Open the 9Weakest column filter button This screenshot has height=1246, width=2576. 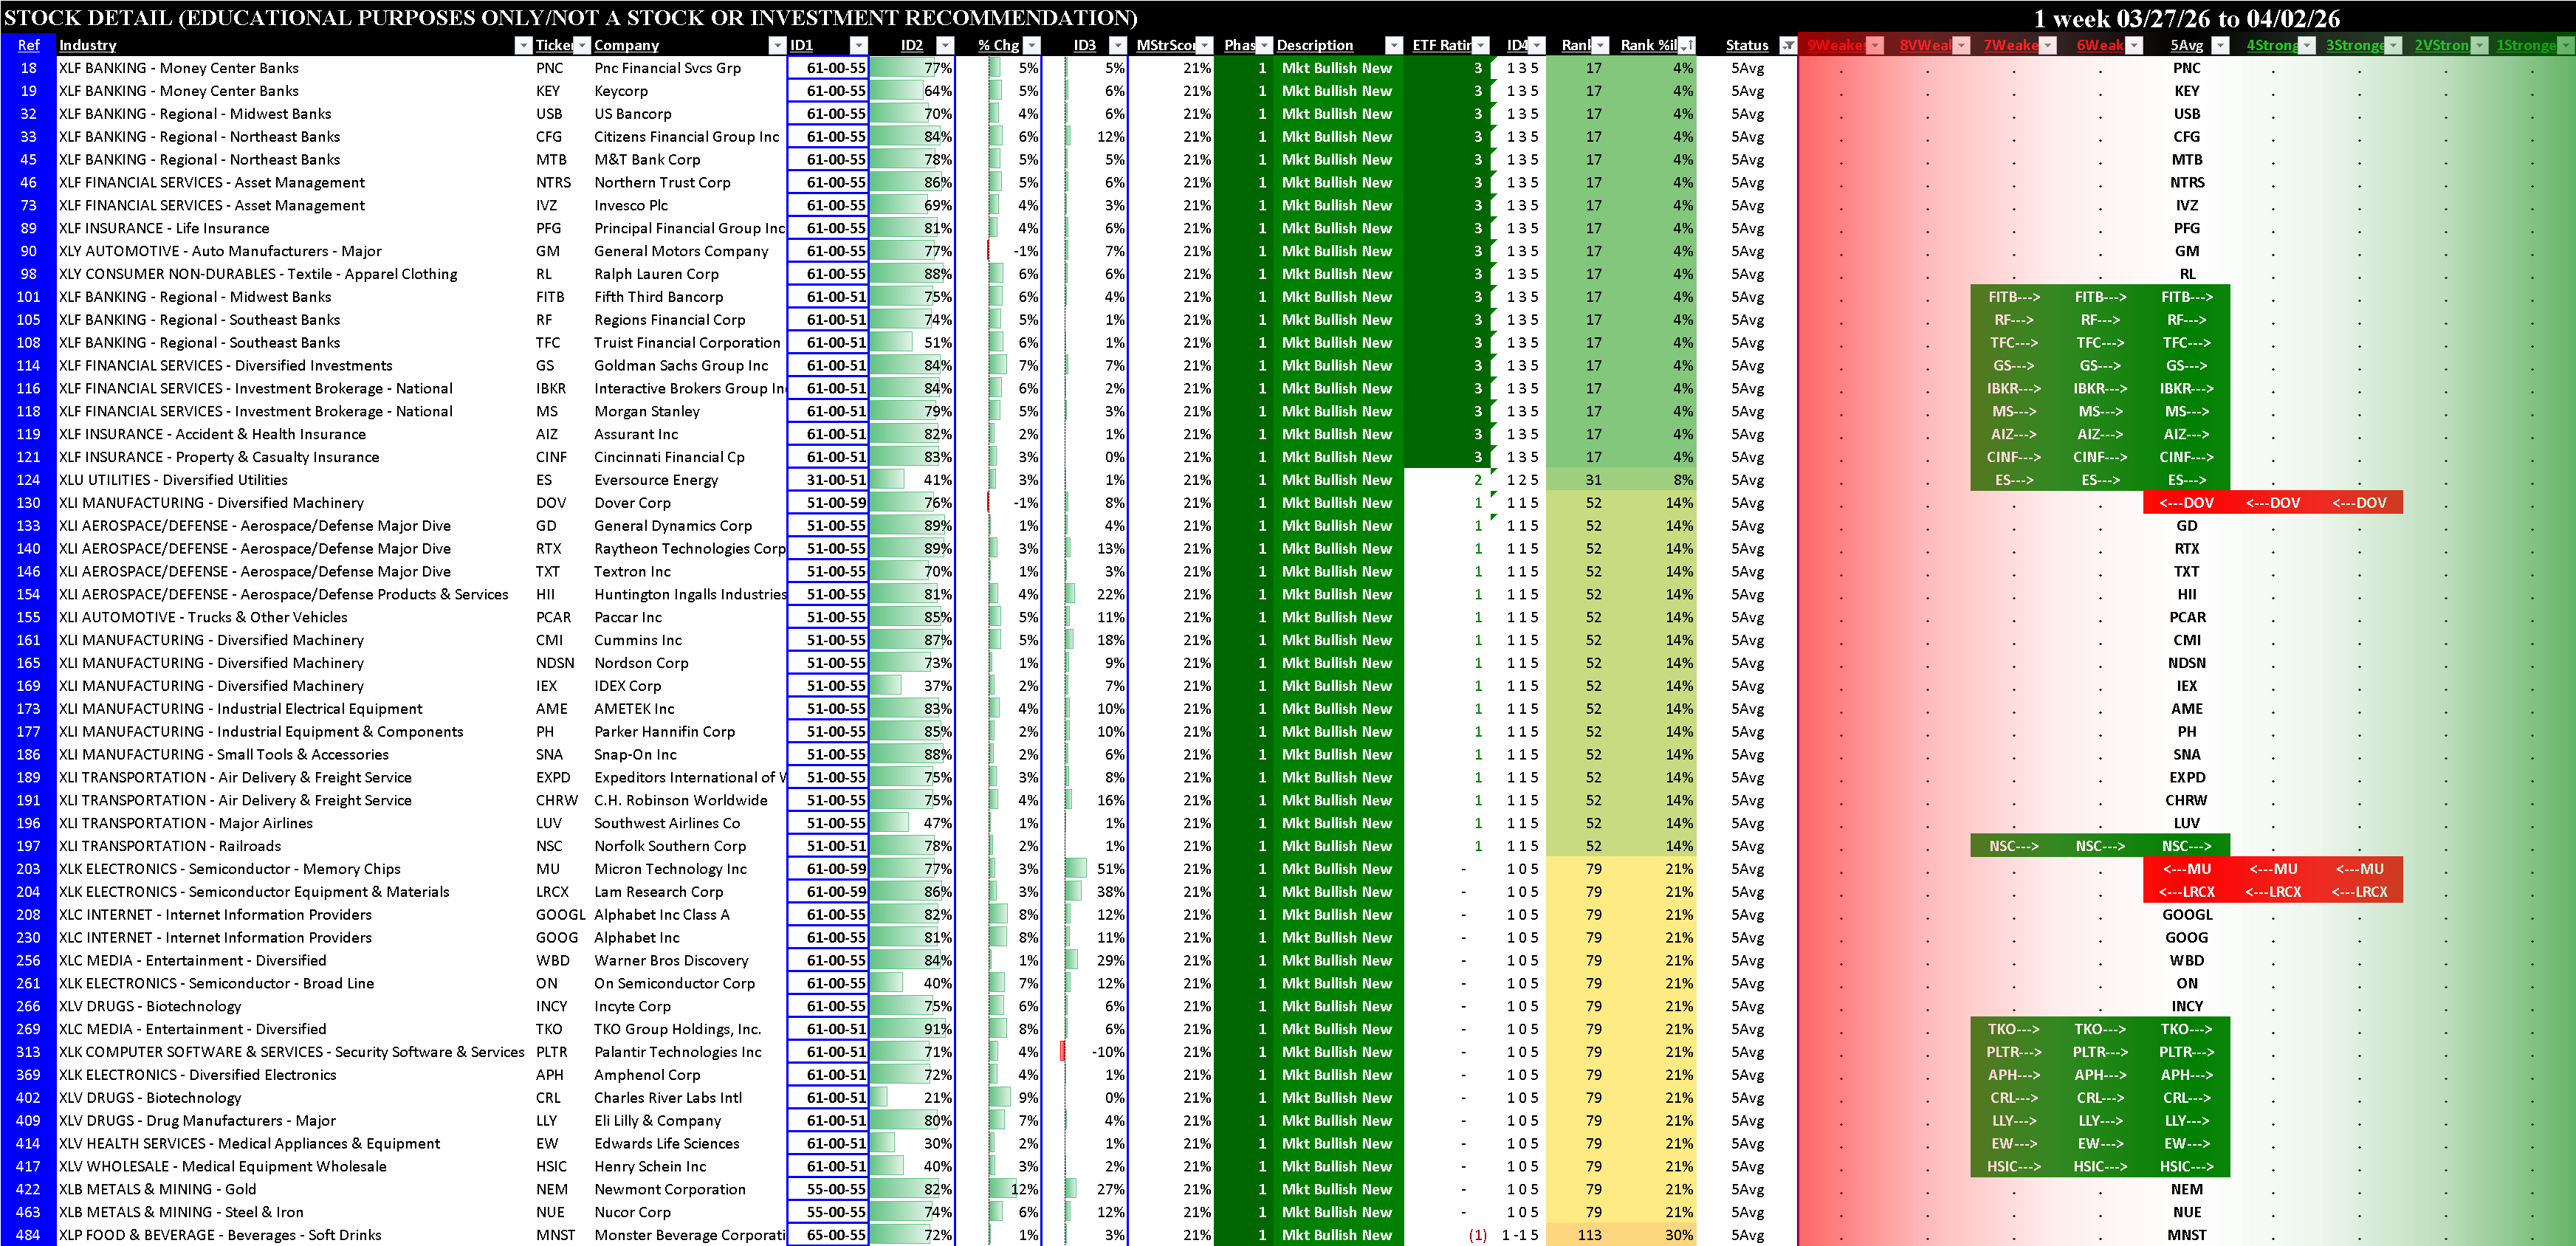click(x=1875, y=45)
